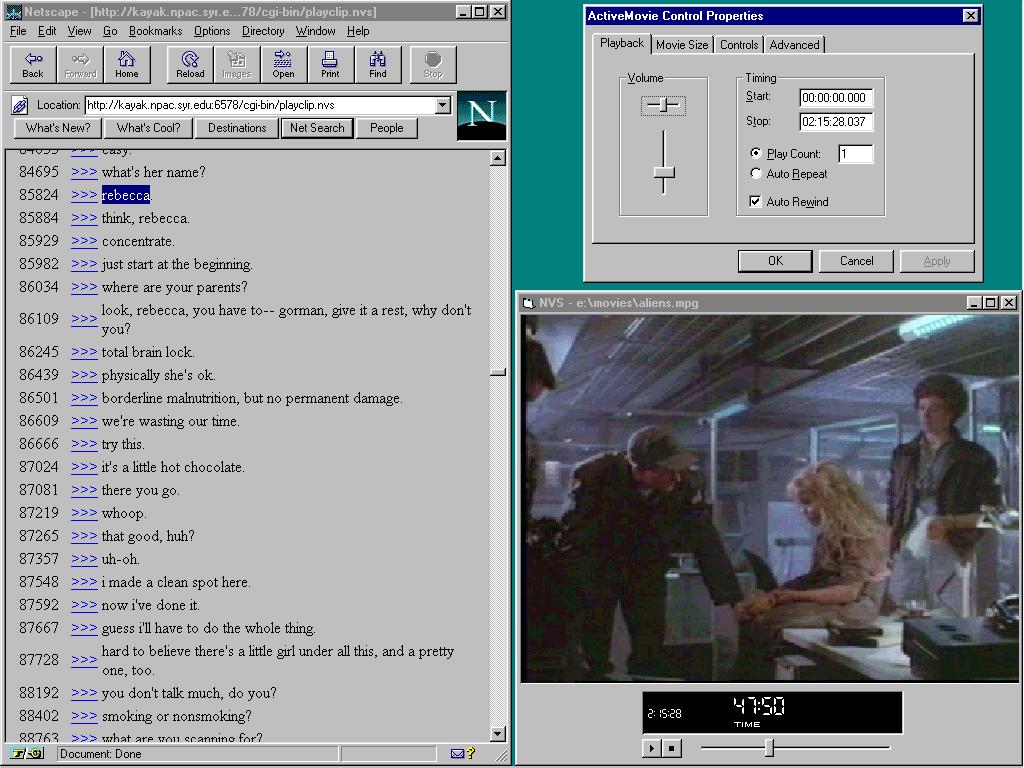The image size is (1024, 768).
Task: Click the Forward toolbar button
Action: coord(80,65)
